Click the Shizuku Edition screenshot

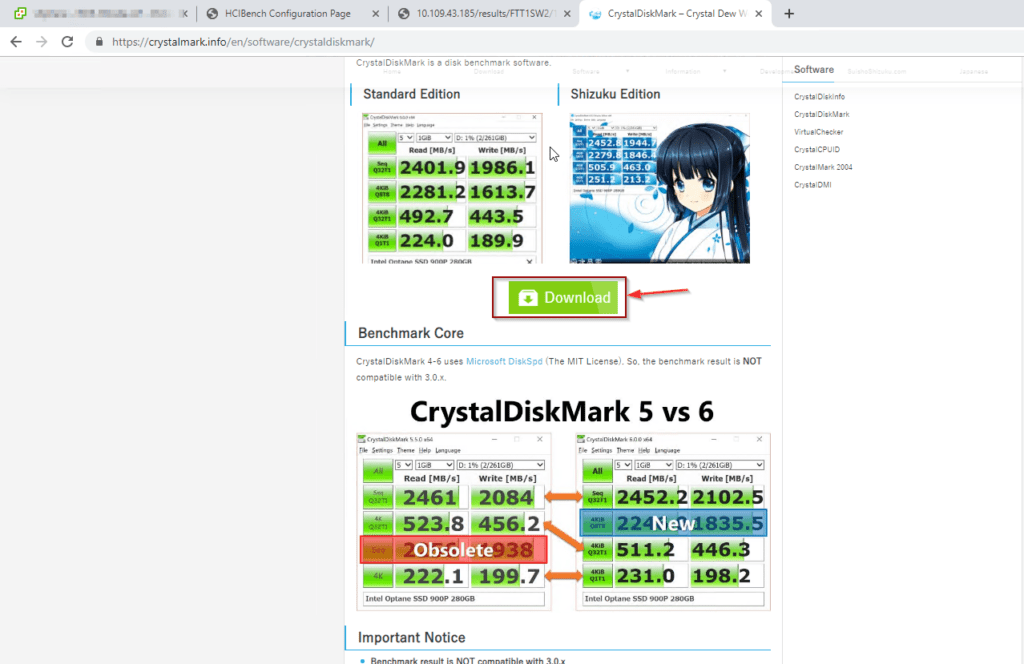click(659, 187)
